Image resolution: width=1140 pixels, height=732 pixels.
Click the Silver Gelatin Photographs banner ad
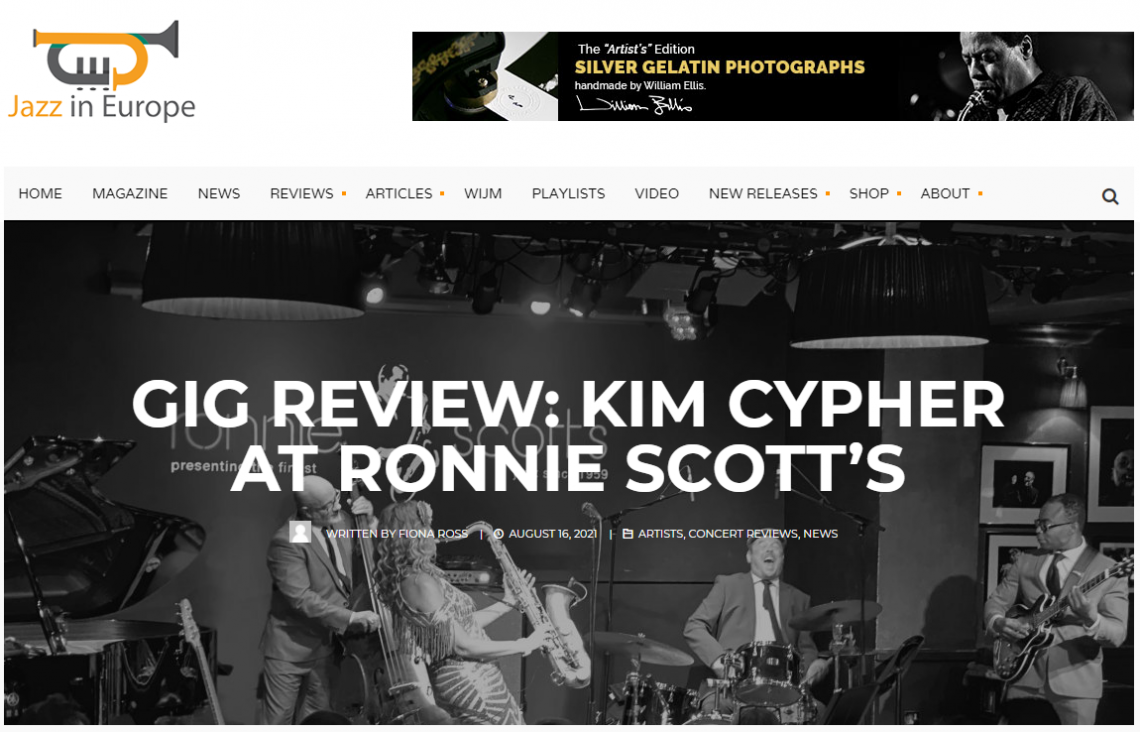tap(772, 76)
